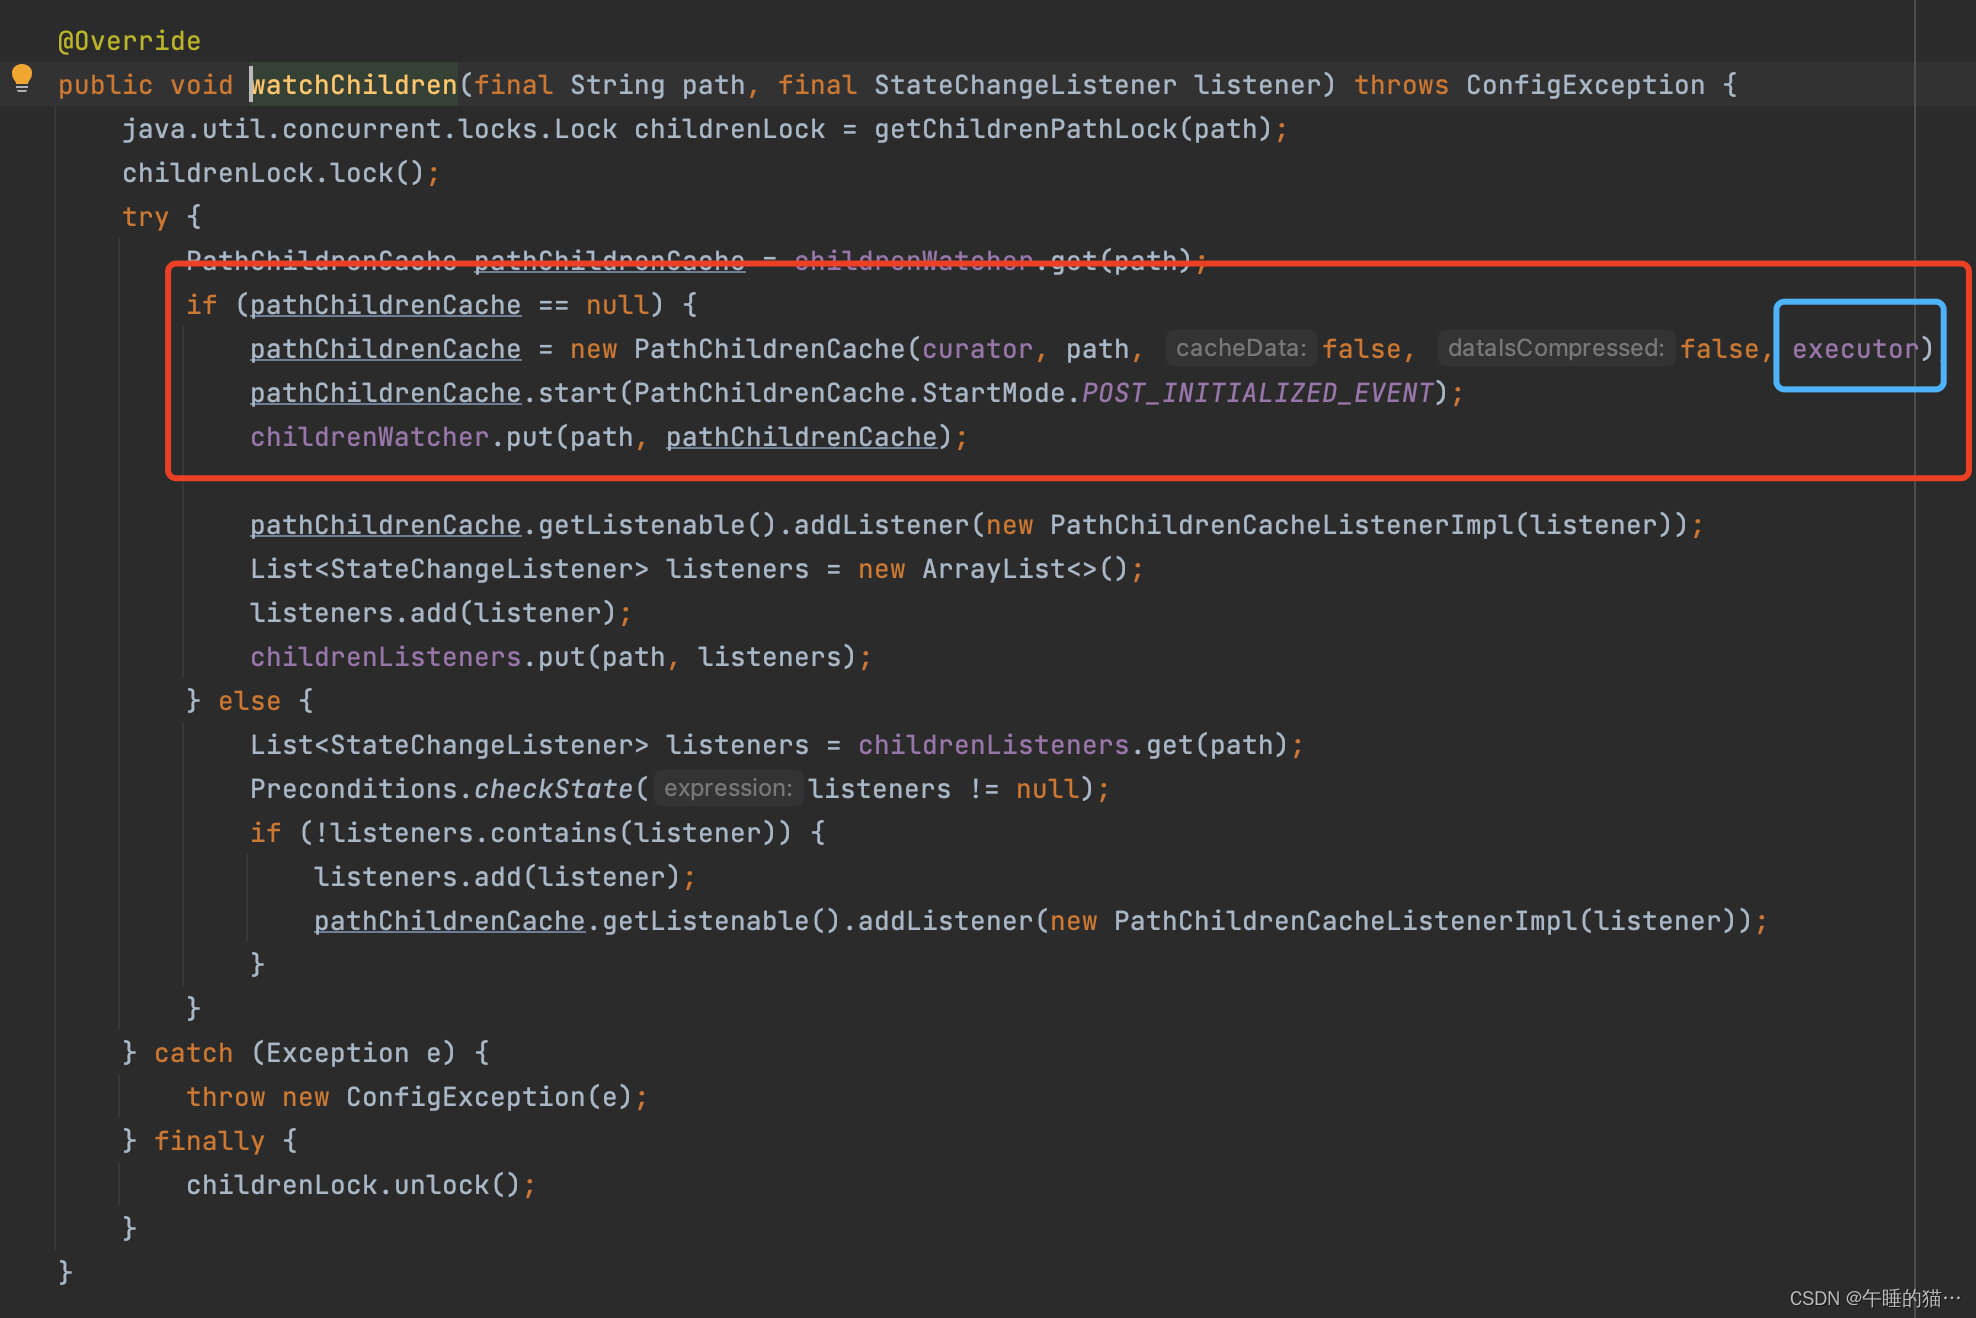Click the 'catch' keyword
The image size is (1976, 1318).
click(x=193, y=1053)
